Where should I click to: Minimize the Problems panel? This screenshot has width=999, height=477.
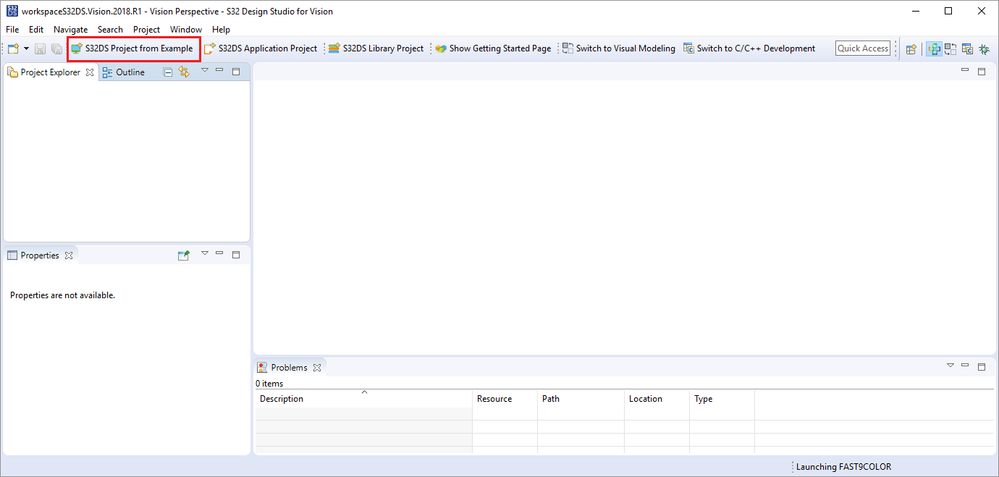point(965,366)
